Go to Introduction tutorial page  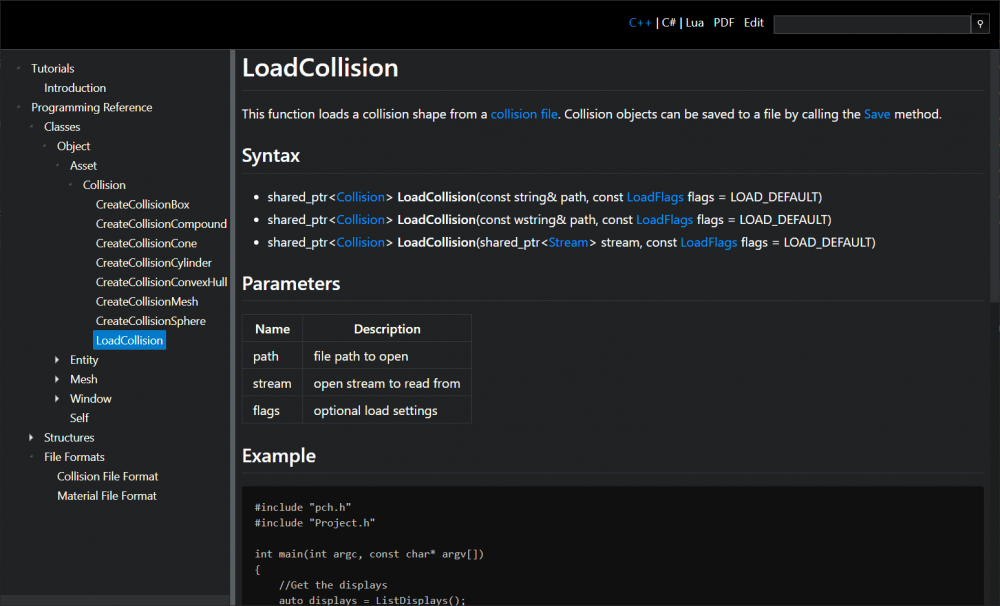click(x=75, y=88)
